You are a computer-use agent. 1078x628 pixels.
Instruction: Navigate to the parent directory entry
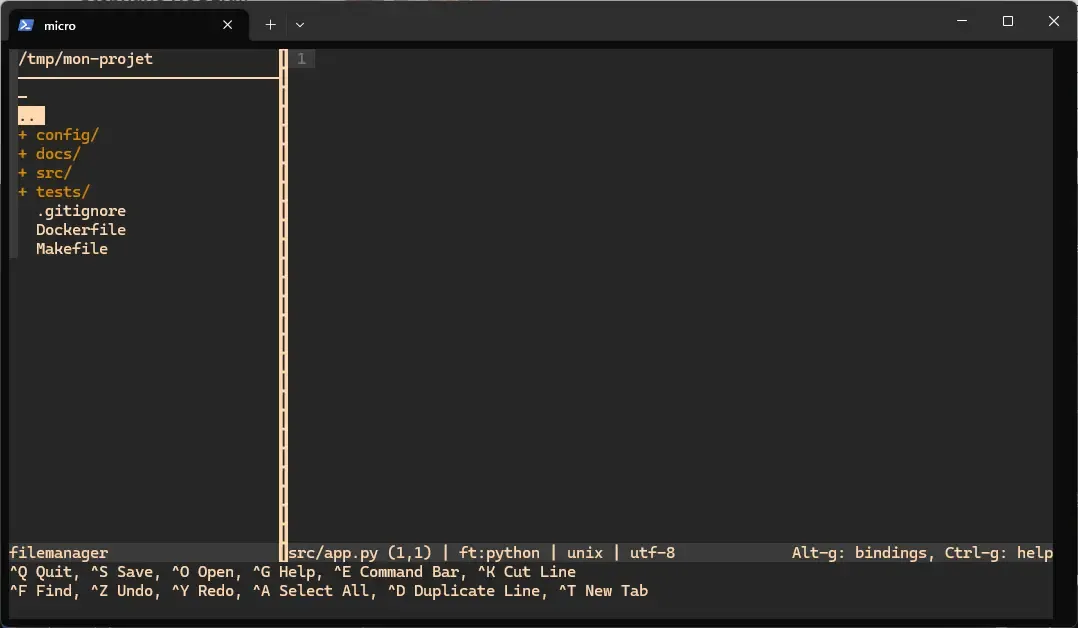tap(30, 115)
